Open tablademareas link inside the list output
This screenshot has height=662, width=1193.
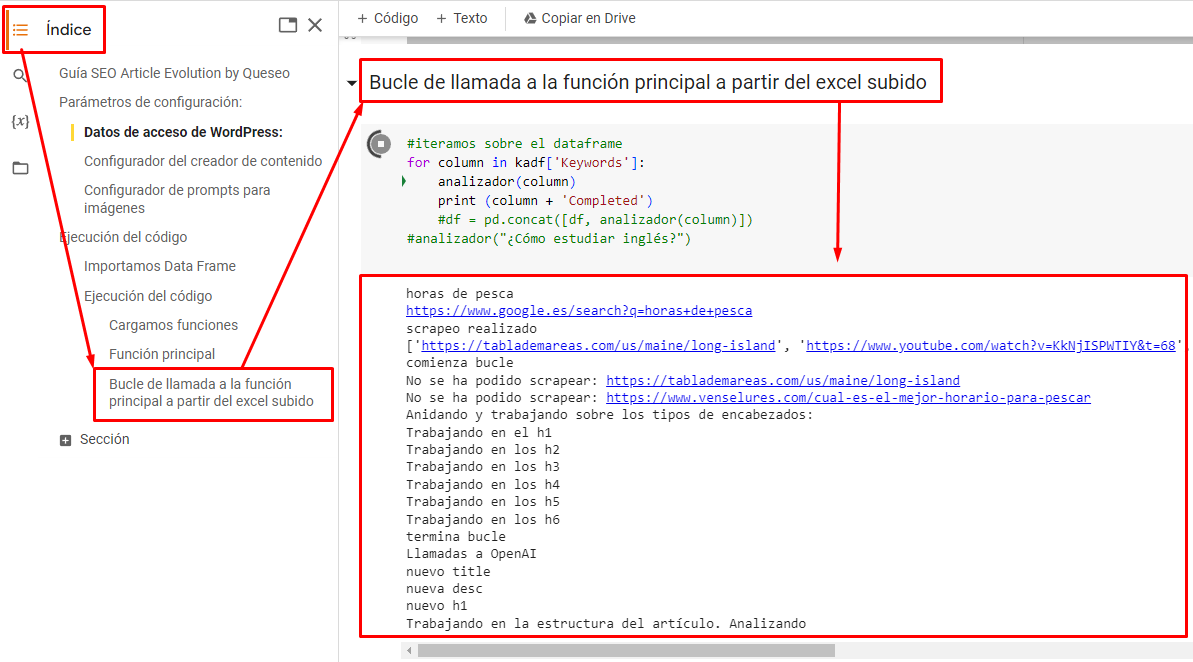598,345
